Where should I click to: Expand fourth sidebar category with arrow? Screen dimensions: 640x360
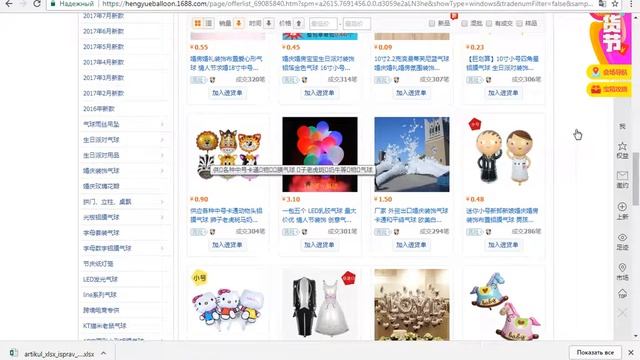pos(162,171)
